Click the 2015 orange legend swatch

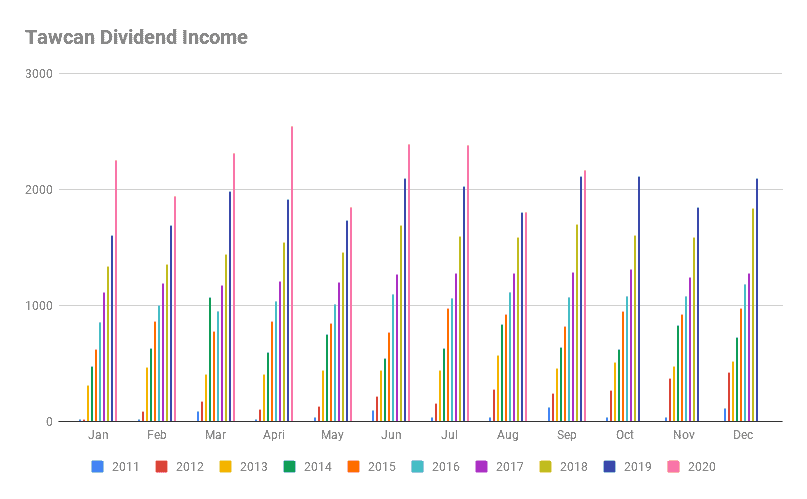pos(353,467)
